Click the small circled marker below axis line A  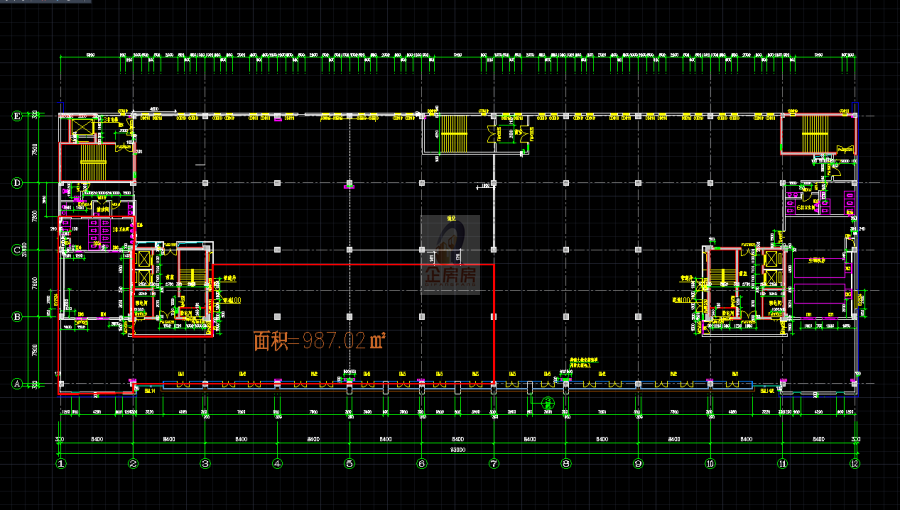point(547,402)
